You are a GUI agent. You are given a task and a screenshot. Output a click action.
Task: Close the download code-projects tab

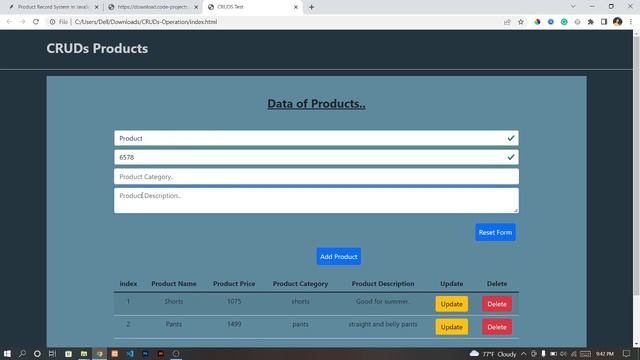tap(196, 7)
